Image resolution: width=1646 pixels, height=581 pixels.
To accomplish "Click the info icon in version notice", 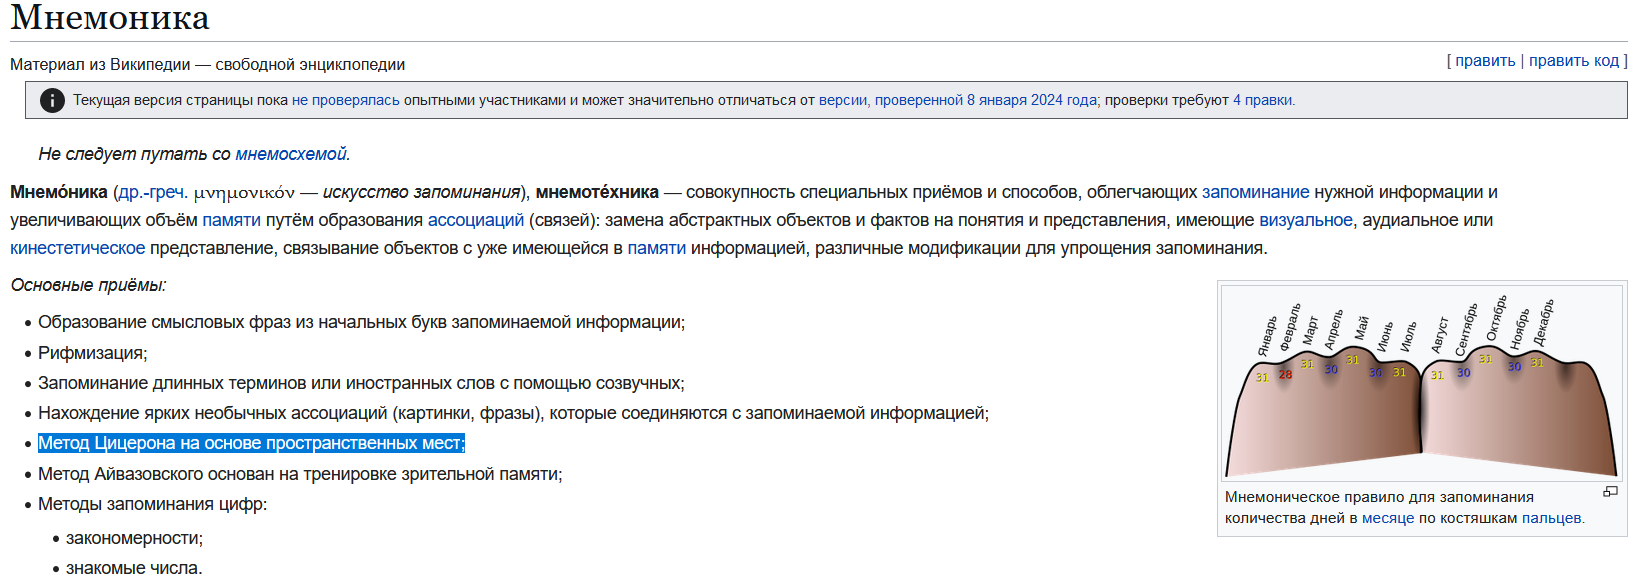I will click(52, 101).
